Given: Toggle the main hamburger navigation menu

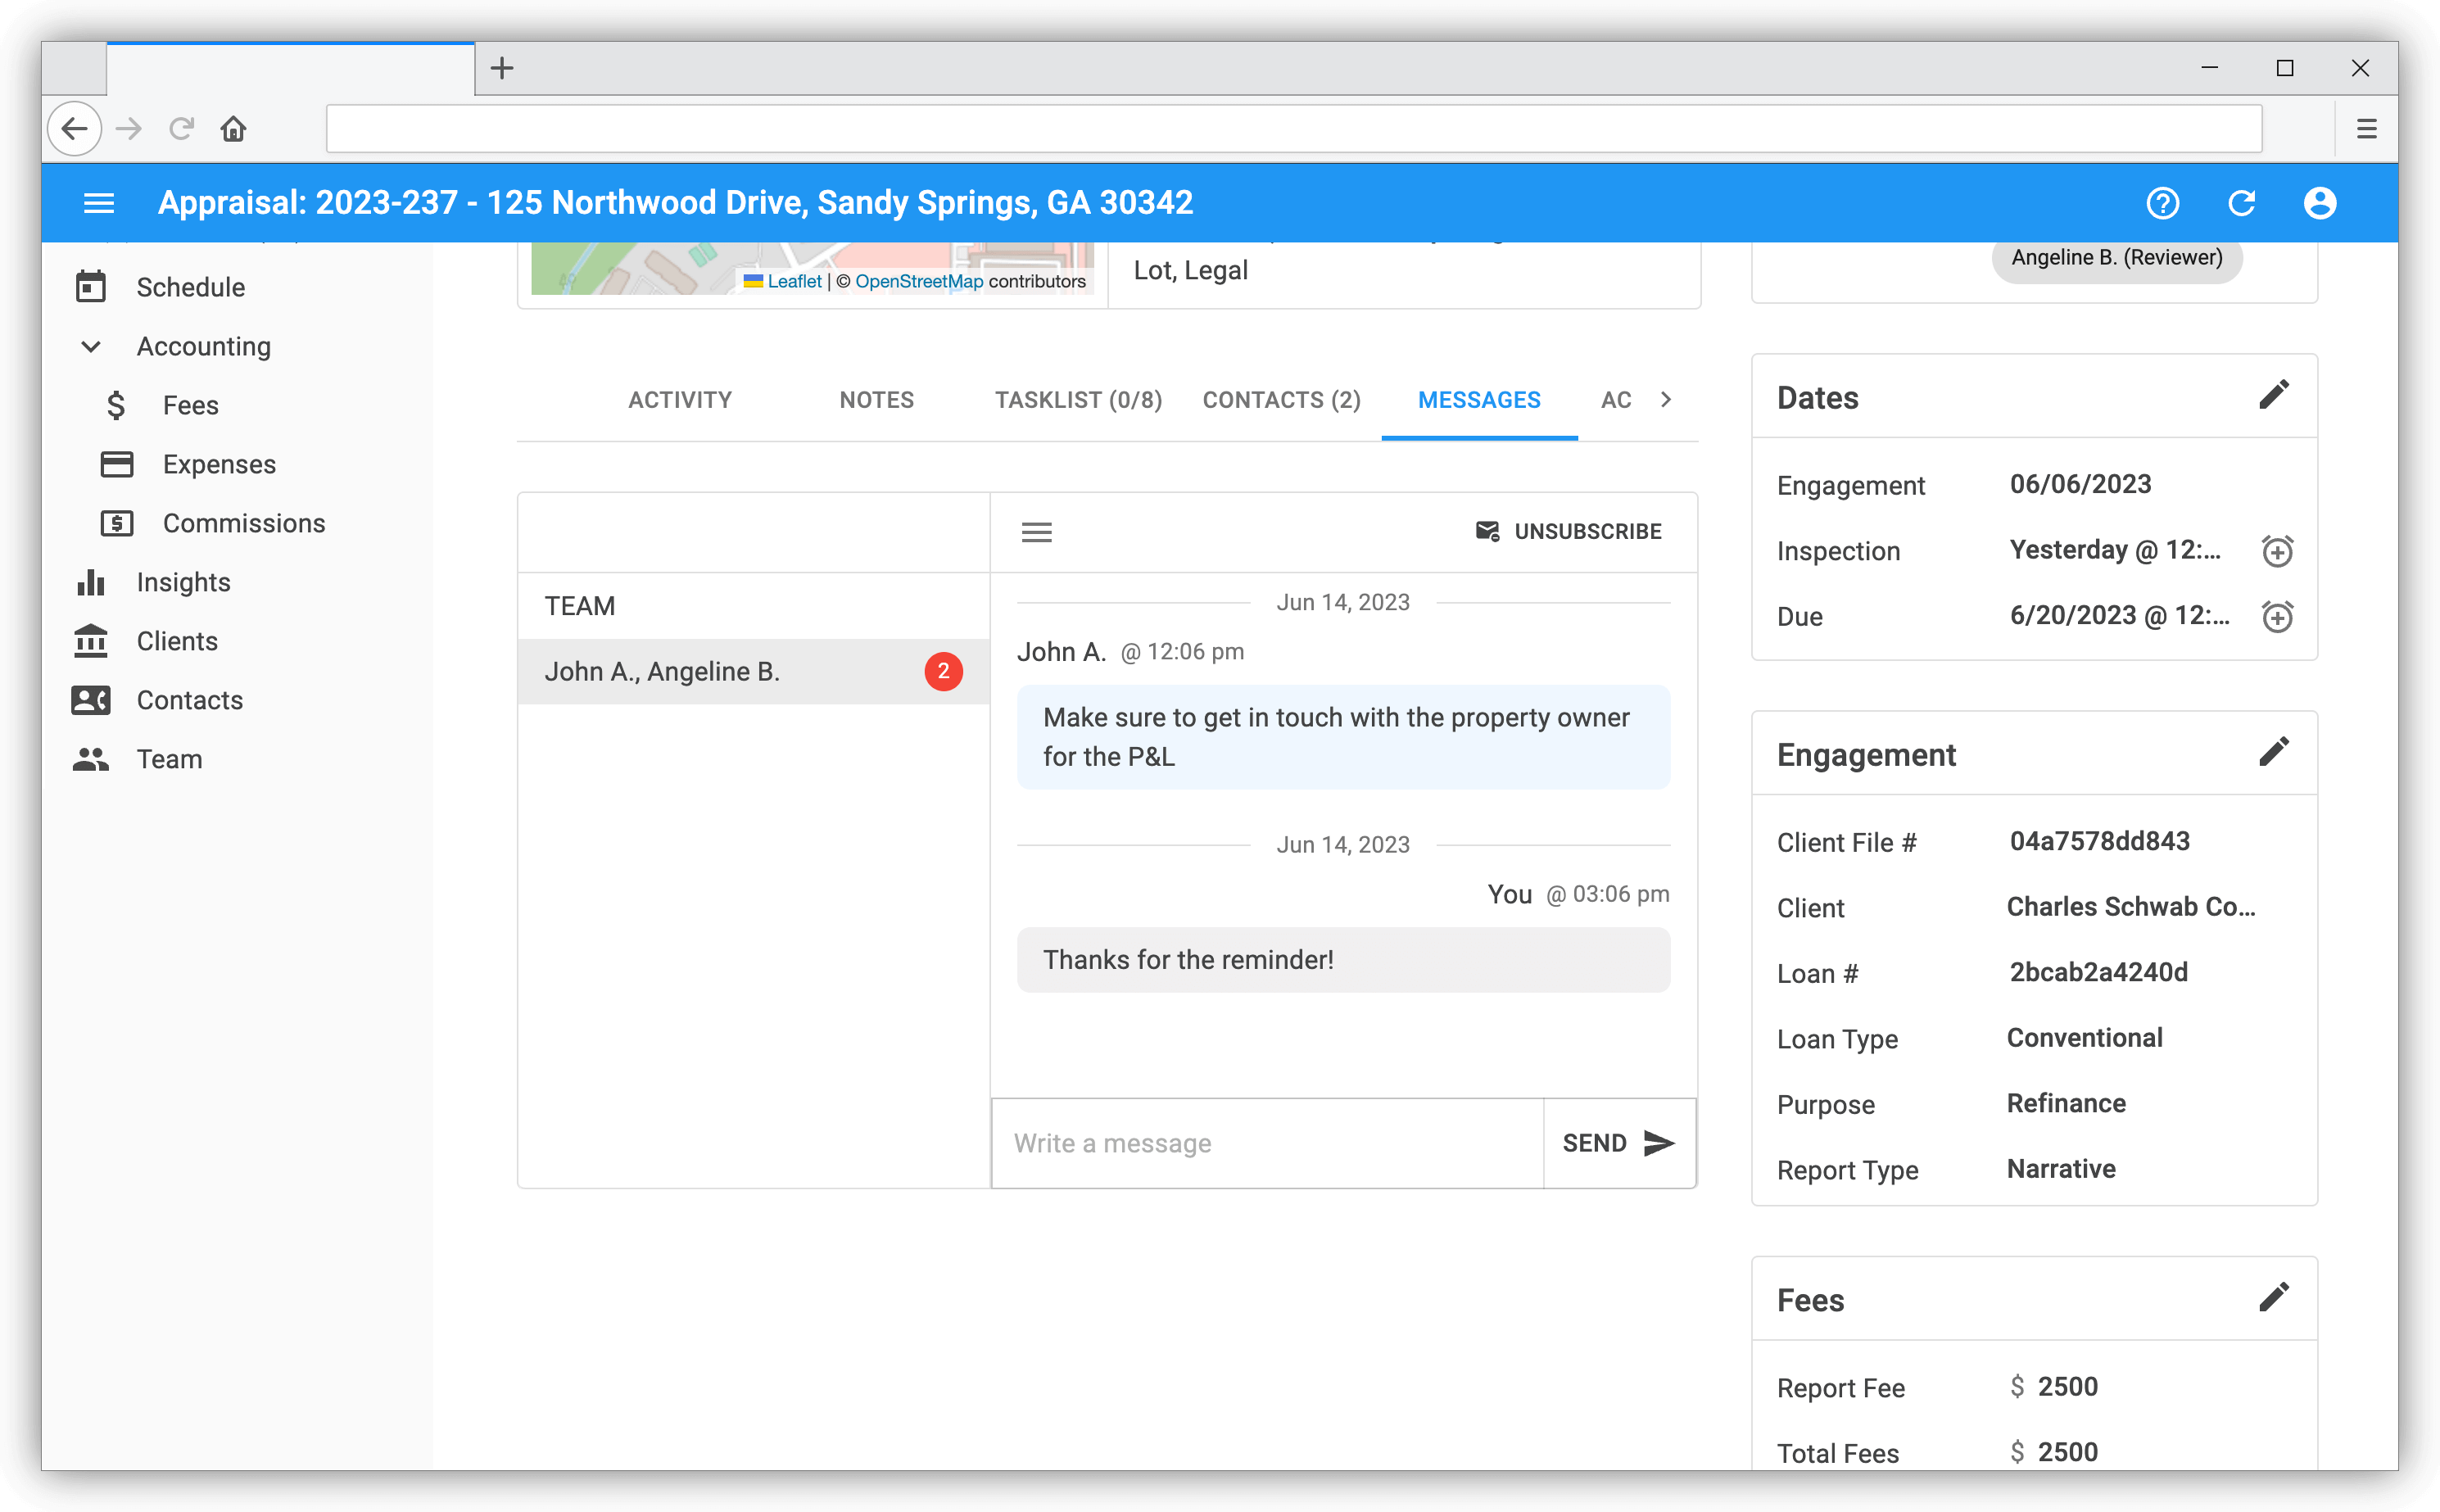Looking at the screenshot, I should (x=99, y=203).
